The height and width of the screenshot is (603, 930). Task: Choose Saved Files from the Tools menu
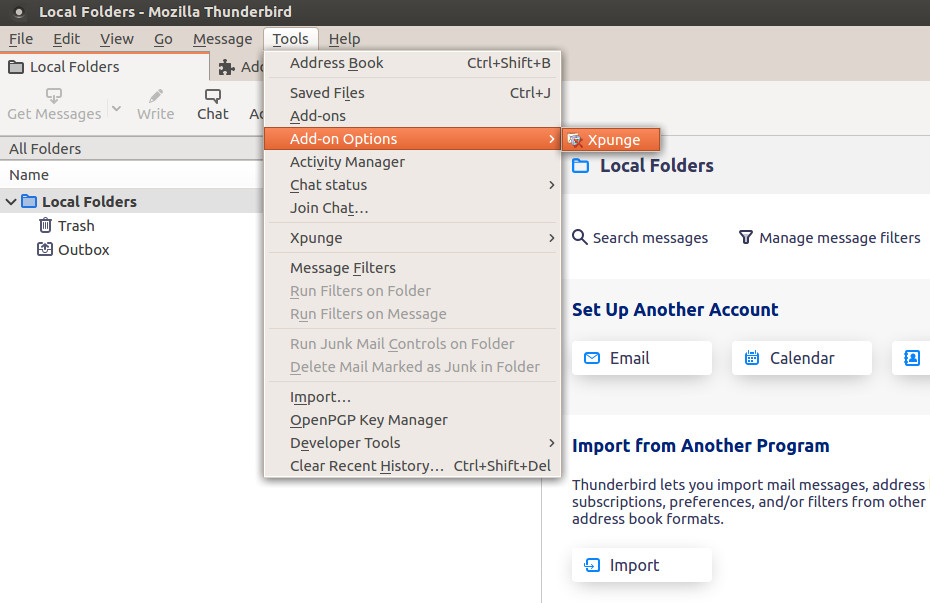click(412, 93)
